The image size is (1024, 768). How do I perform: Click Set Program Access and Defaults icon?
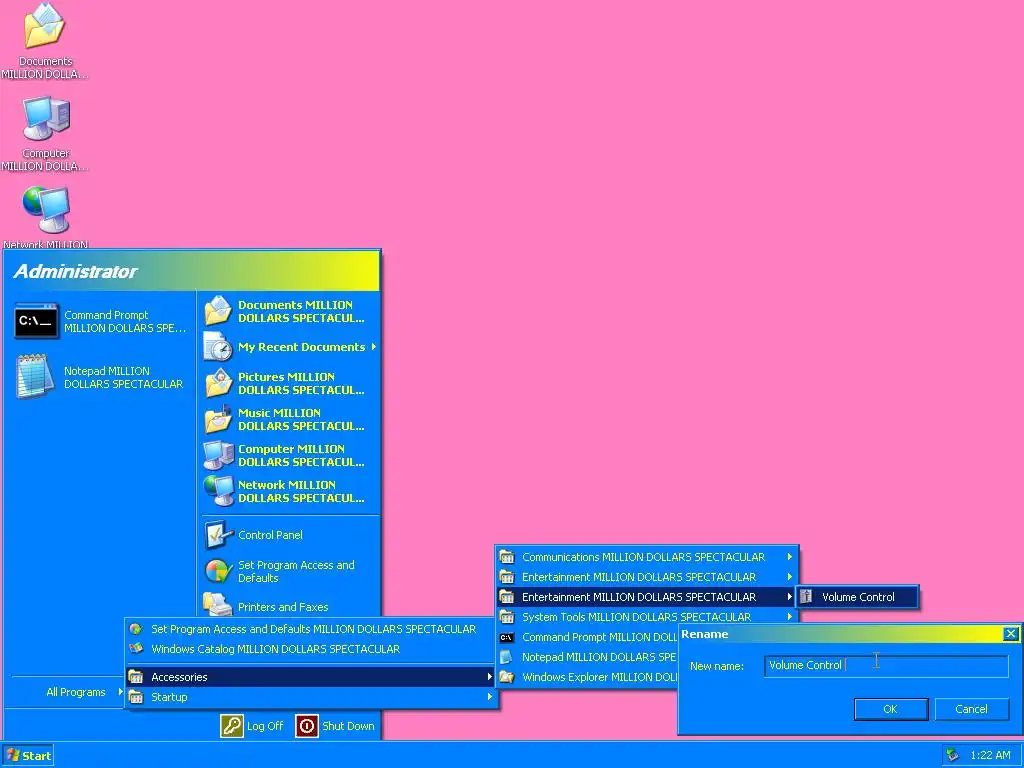[218, 571]
